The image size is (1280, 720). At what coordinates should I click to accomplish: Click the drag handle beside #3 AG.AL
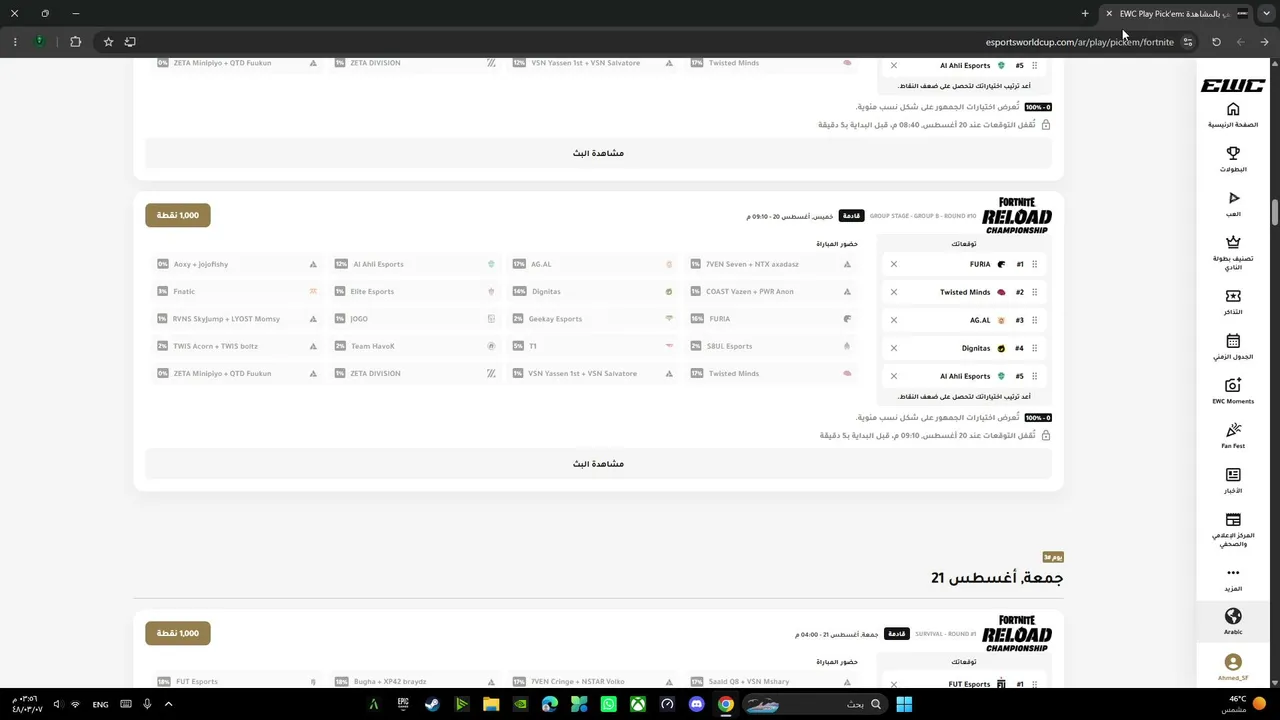pyautogui.click(x=1035, y=320)
